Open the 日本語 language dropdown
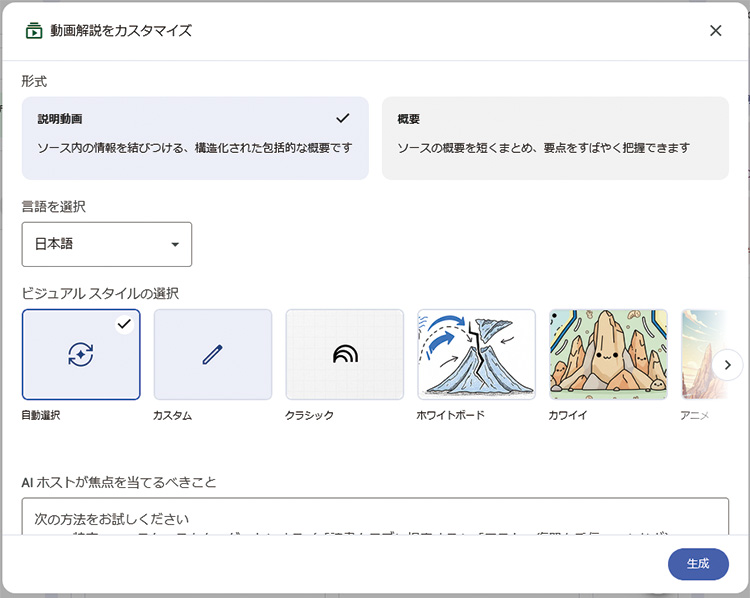 106,244
